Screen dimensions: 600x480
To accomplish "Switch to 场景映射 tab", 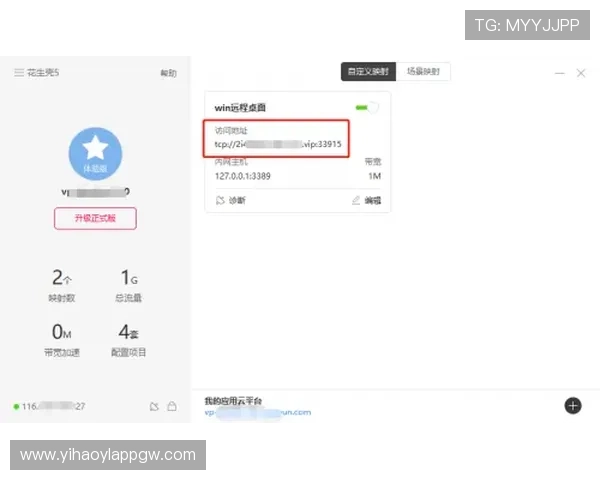I will 423,72.
